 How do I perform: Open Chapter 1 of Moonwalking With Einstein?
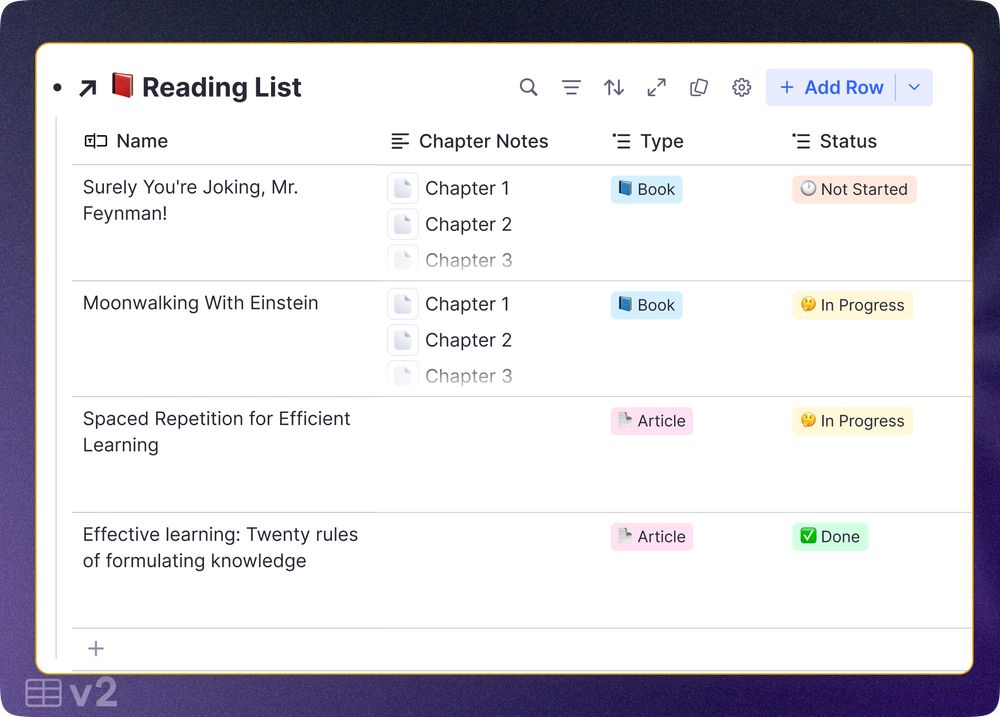point(467,304)
